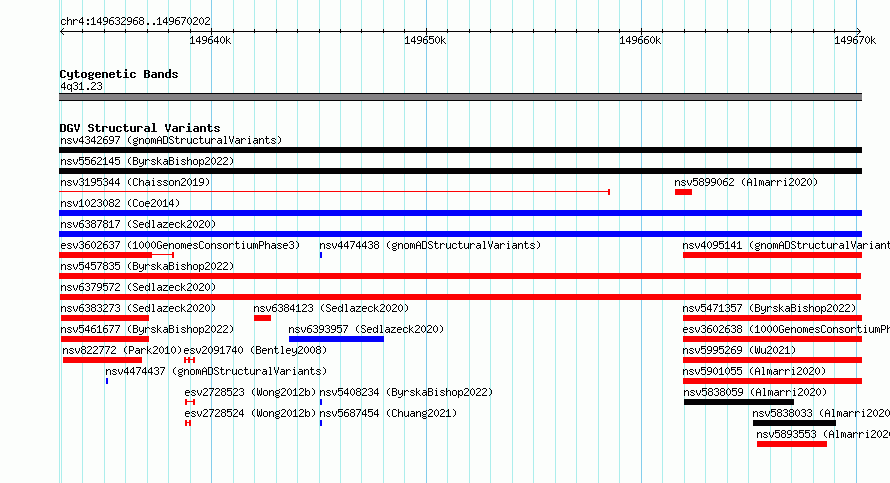890x483 pixels.
Task: Open nsv6383273 (Sedlazeck2020) label
Action: point(138,308)
